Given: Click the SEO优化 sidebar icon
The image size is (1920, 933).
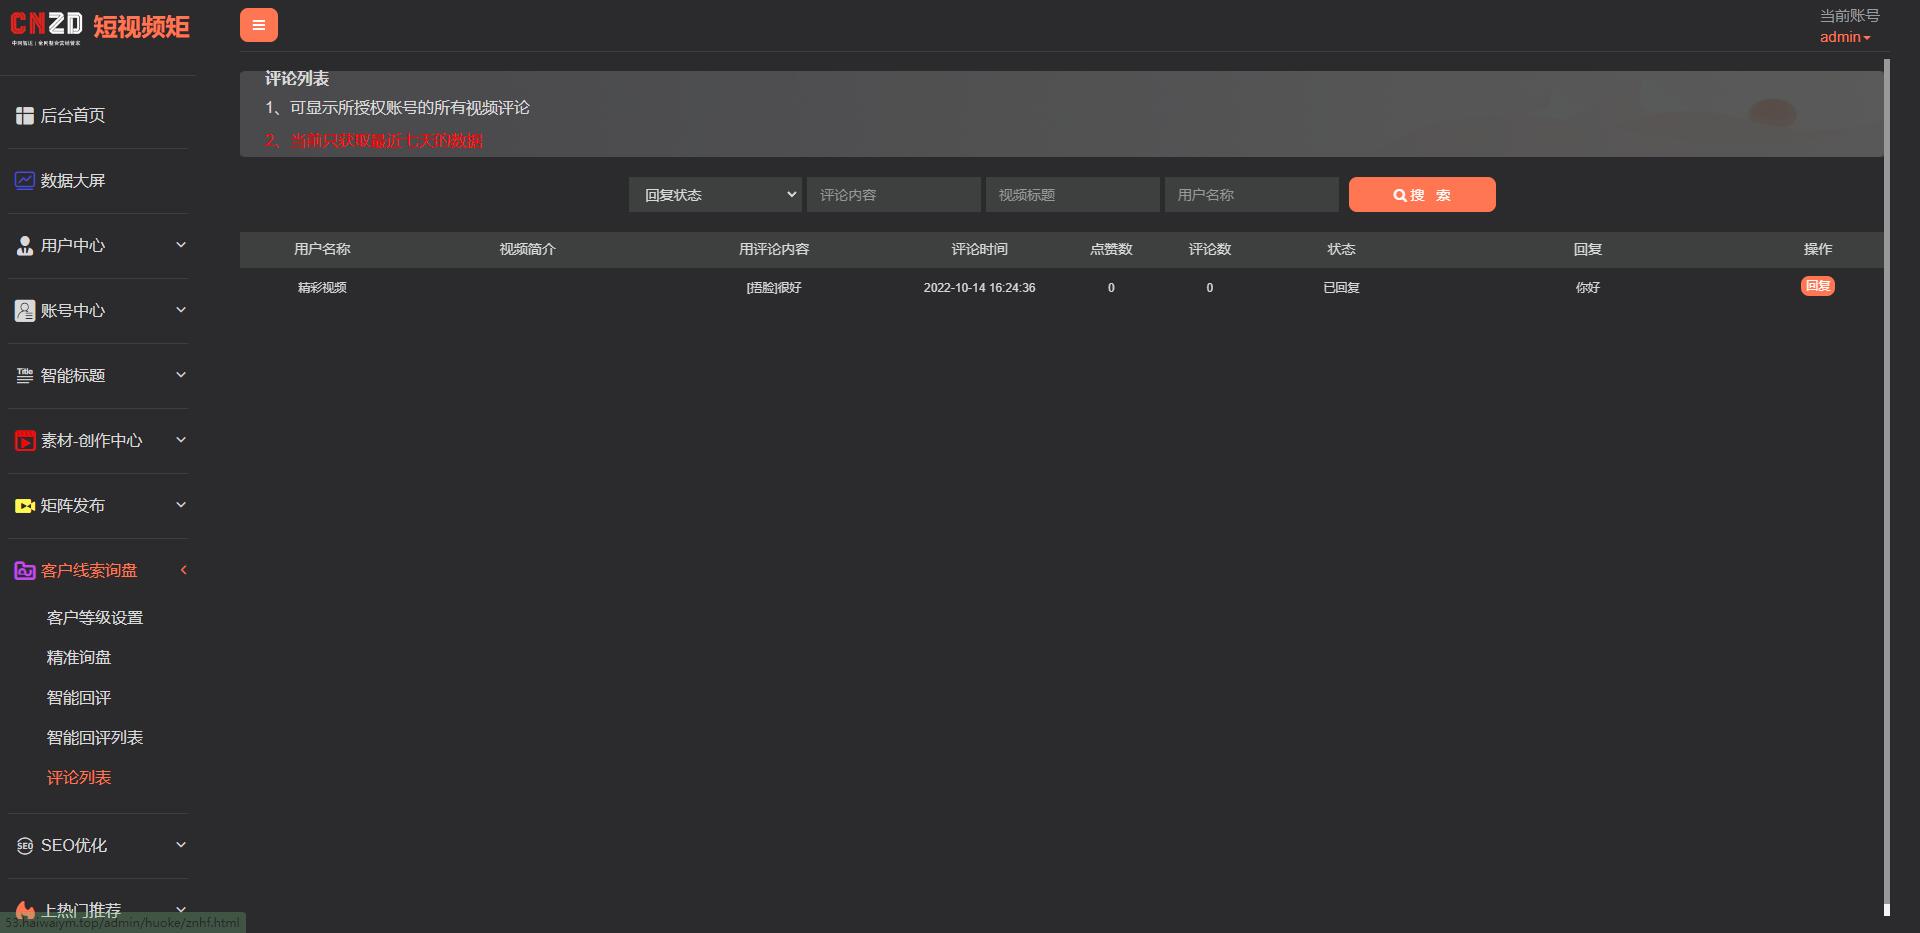Looking at the screenshot, I should (25, 846).
